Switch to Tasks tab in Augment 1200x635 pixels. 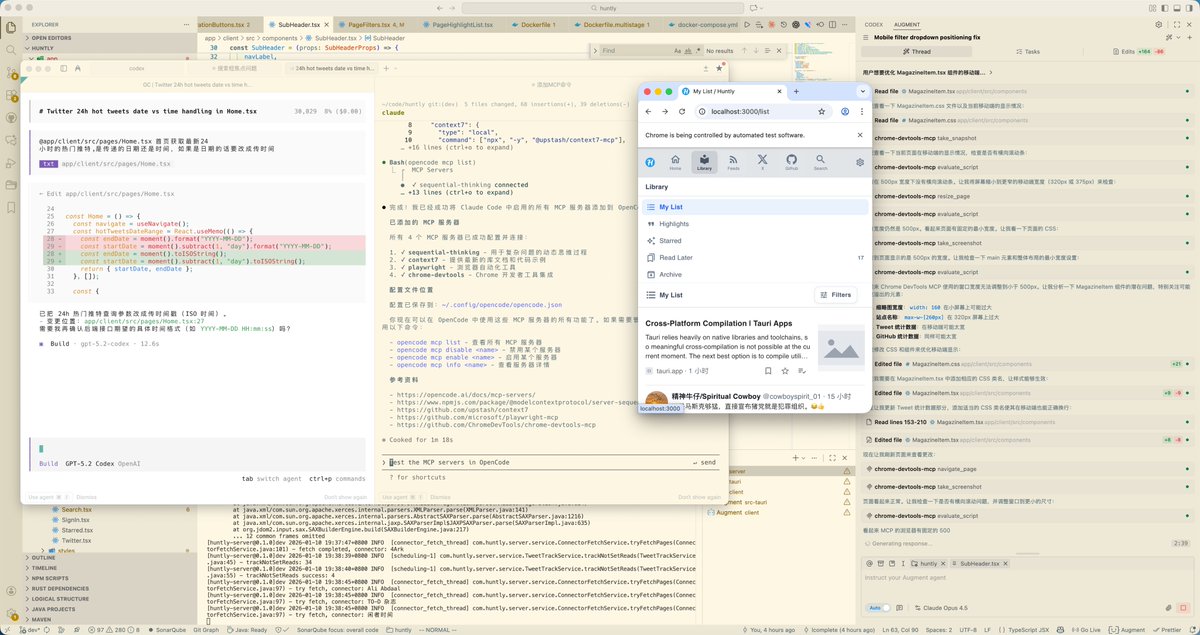coord(1027,51)
